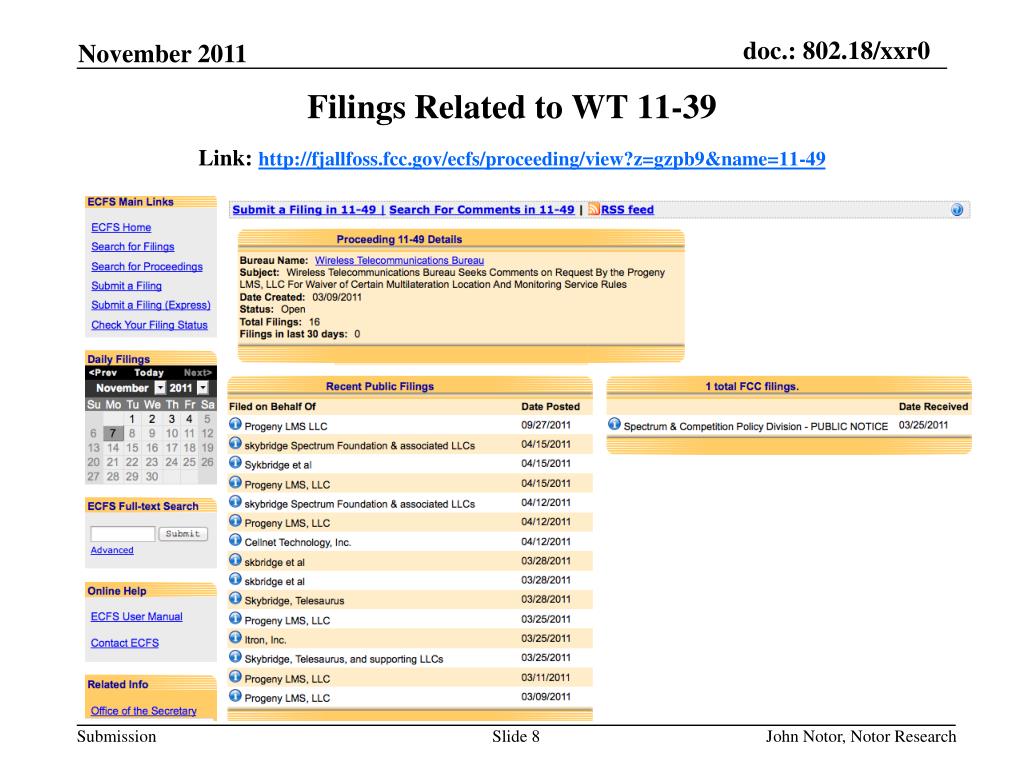Open the Advanced search link
Image resolution: width=1024 pixels, height=768 pixels.
click(x=112, y=551)
